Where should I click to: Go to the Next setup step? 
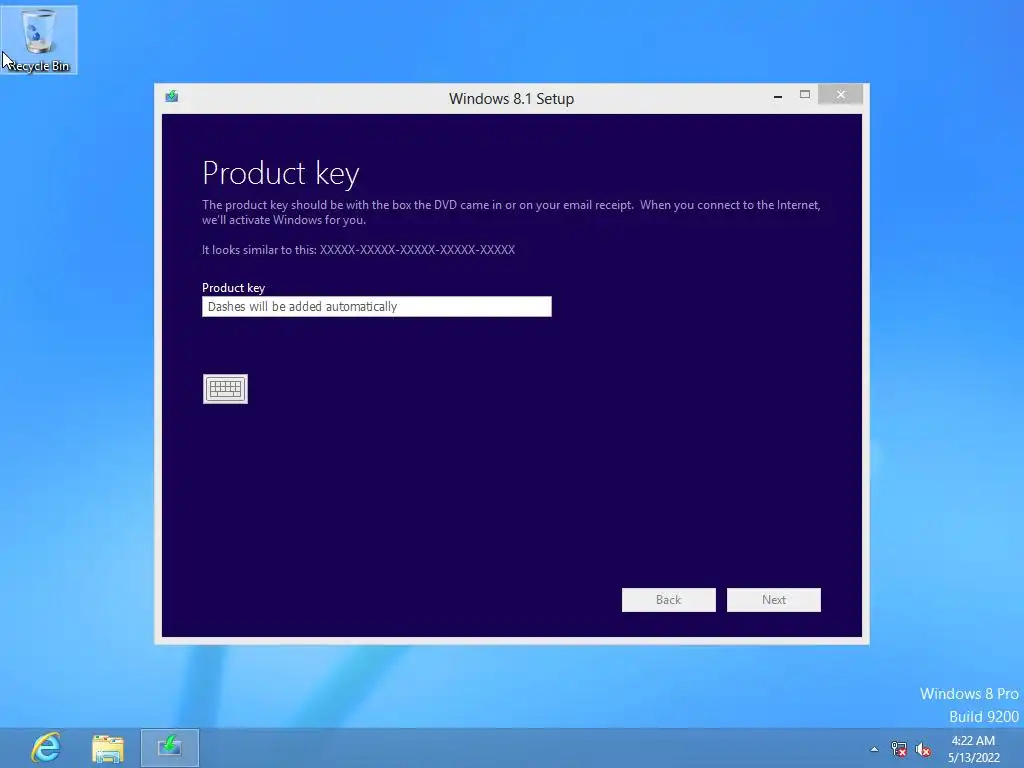[774, 600]
